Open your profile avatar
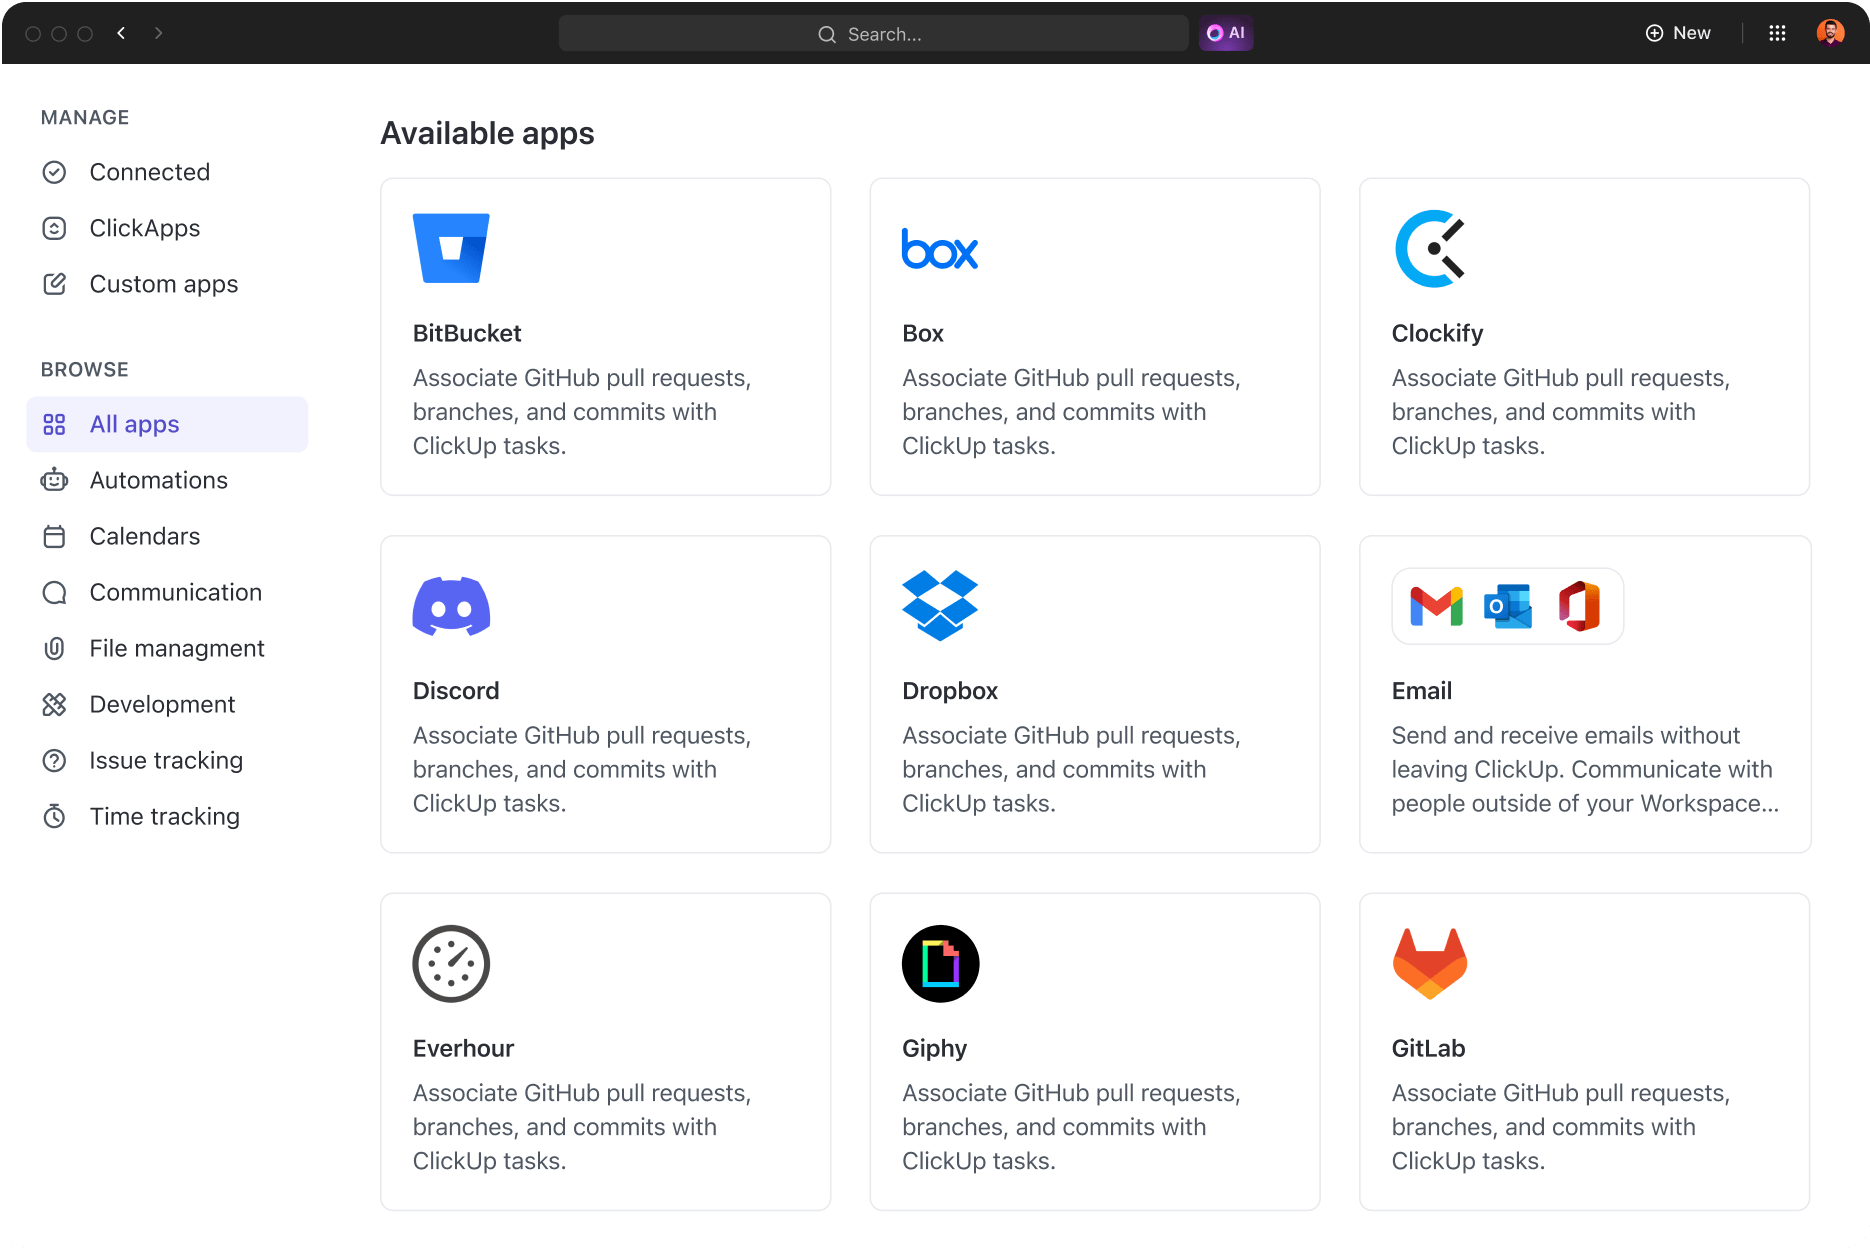Screen dimensions: 1870x1248 1831,32
